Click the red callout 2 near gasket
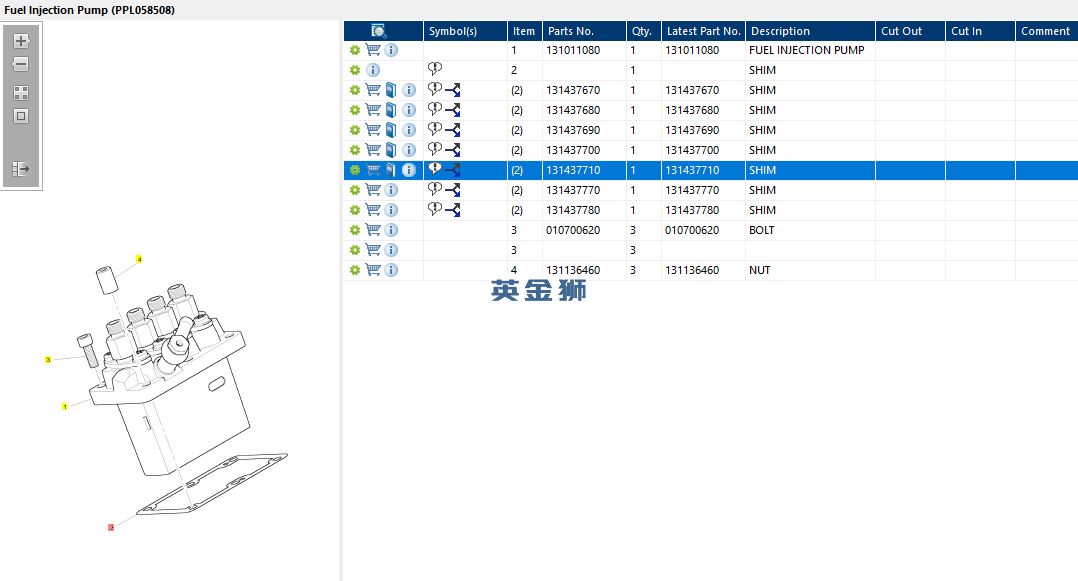 click(111, 527)
